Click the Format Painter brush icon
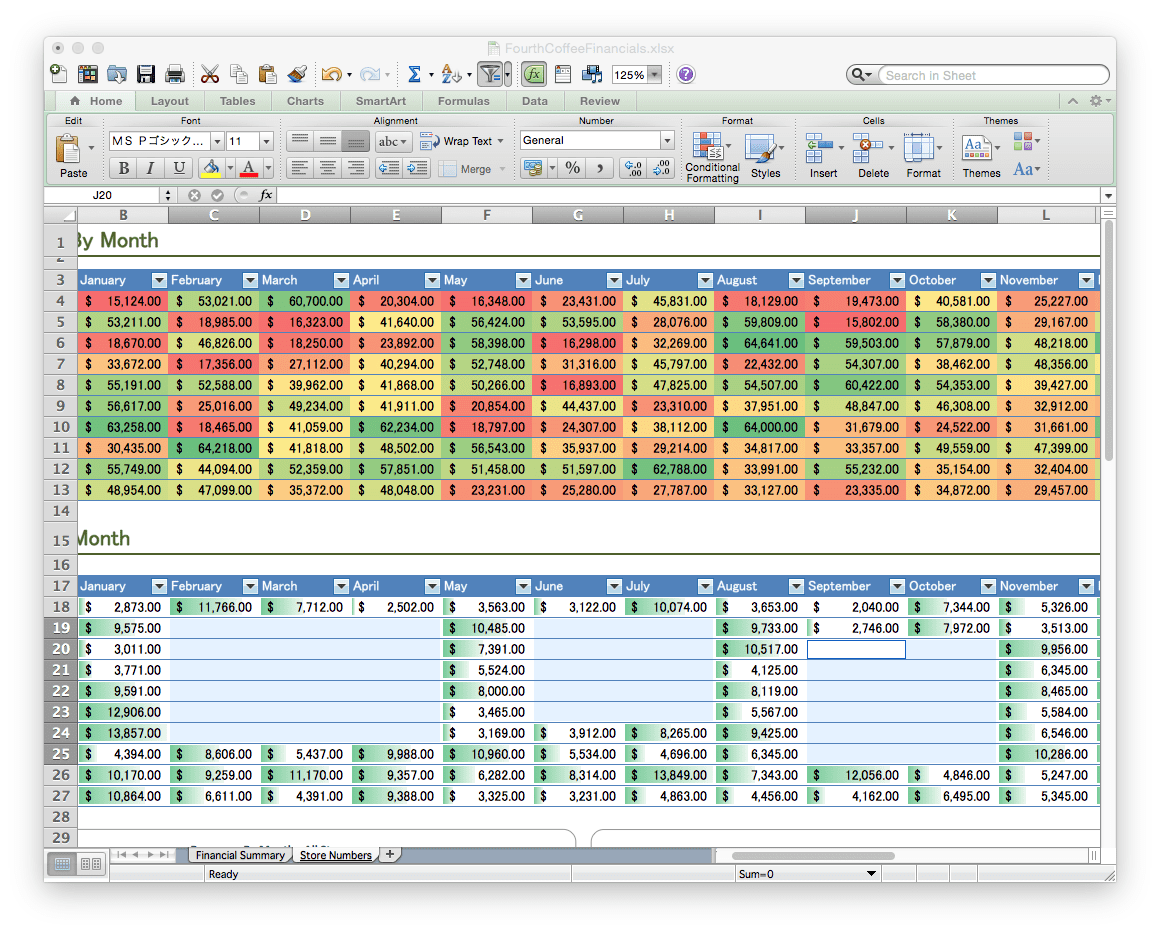This screenshot has width=1160, height=935. 297,74
